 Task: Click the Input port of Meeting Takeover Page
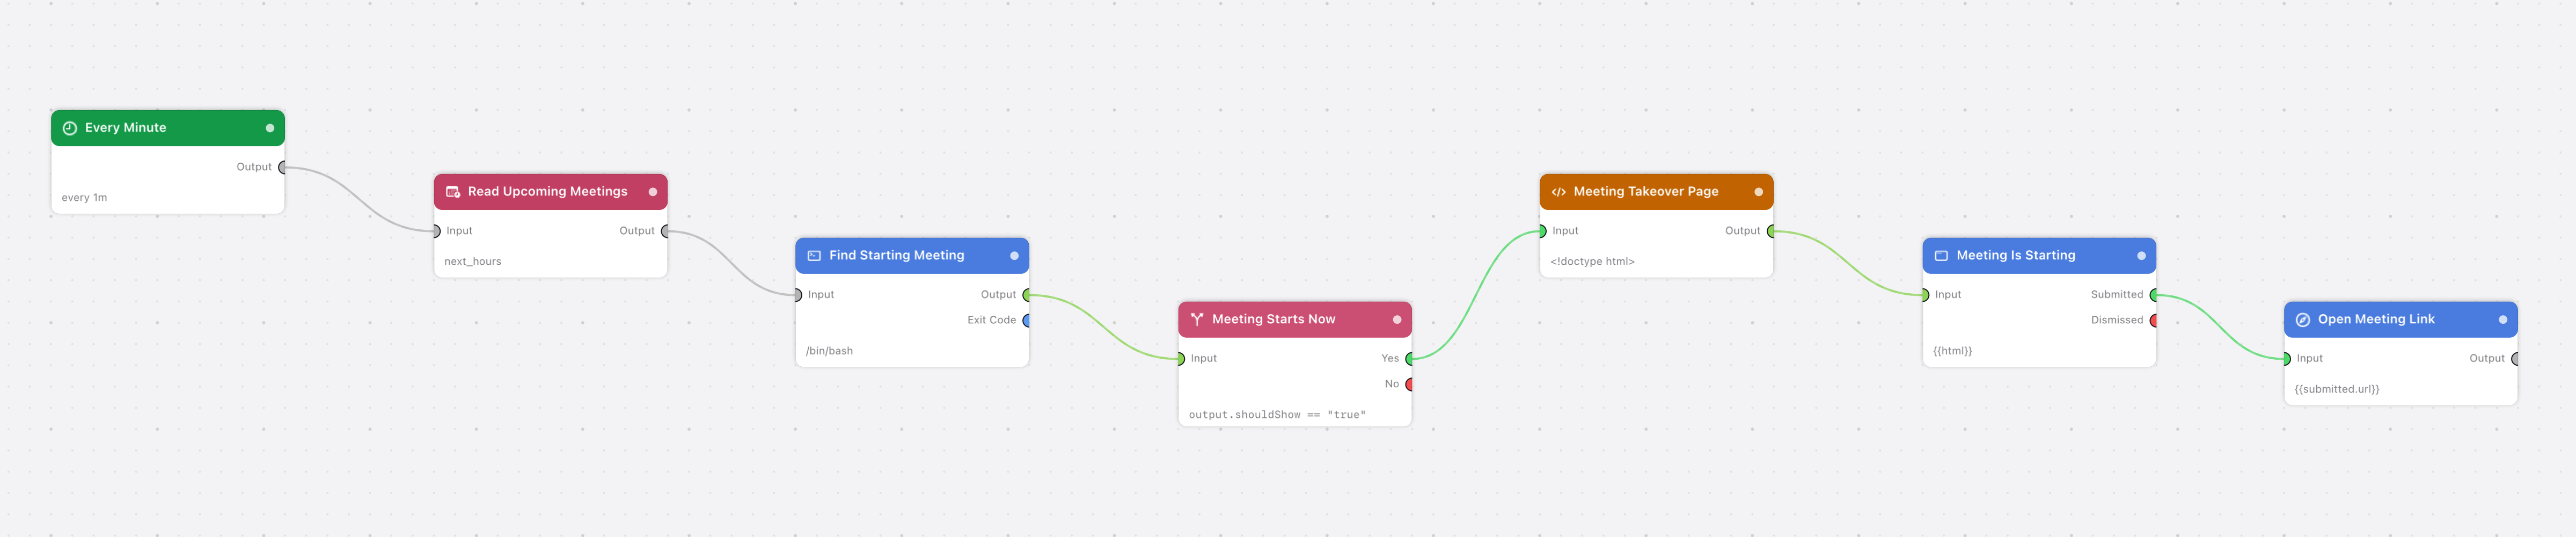pyautogui.click(x=1543, y=232)
